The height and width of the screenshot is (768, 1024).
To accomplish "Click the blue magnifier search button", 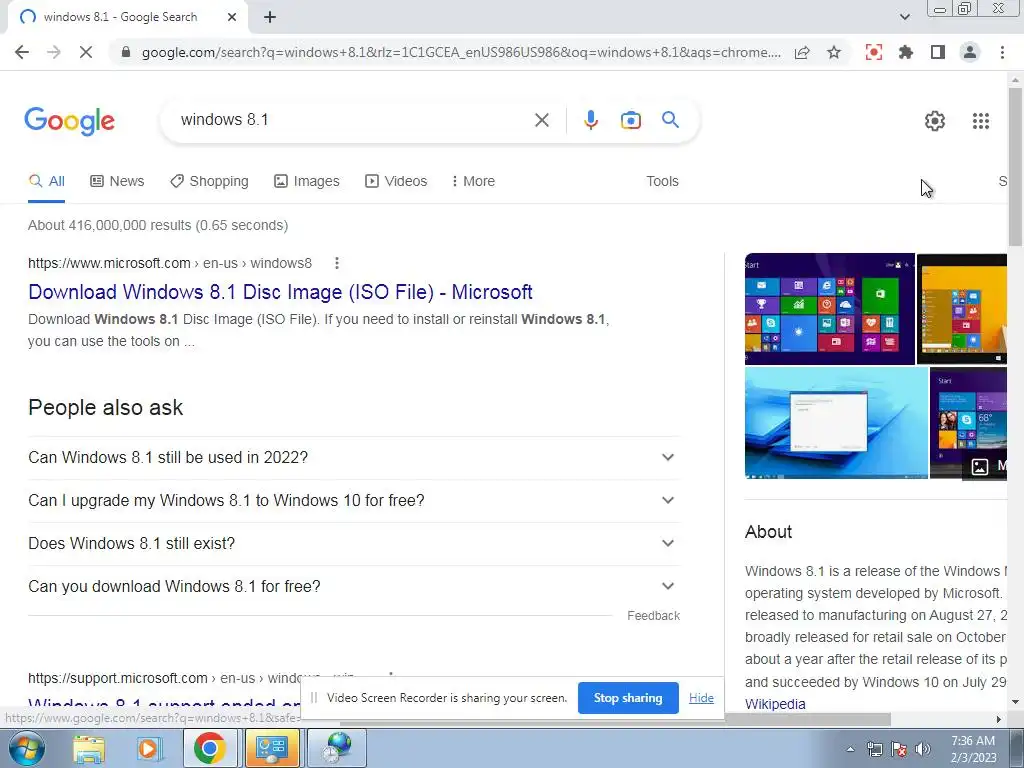I will [x=670, y=120].
